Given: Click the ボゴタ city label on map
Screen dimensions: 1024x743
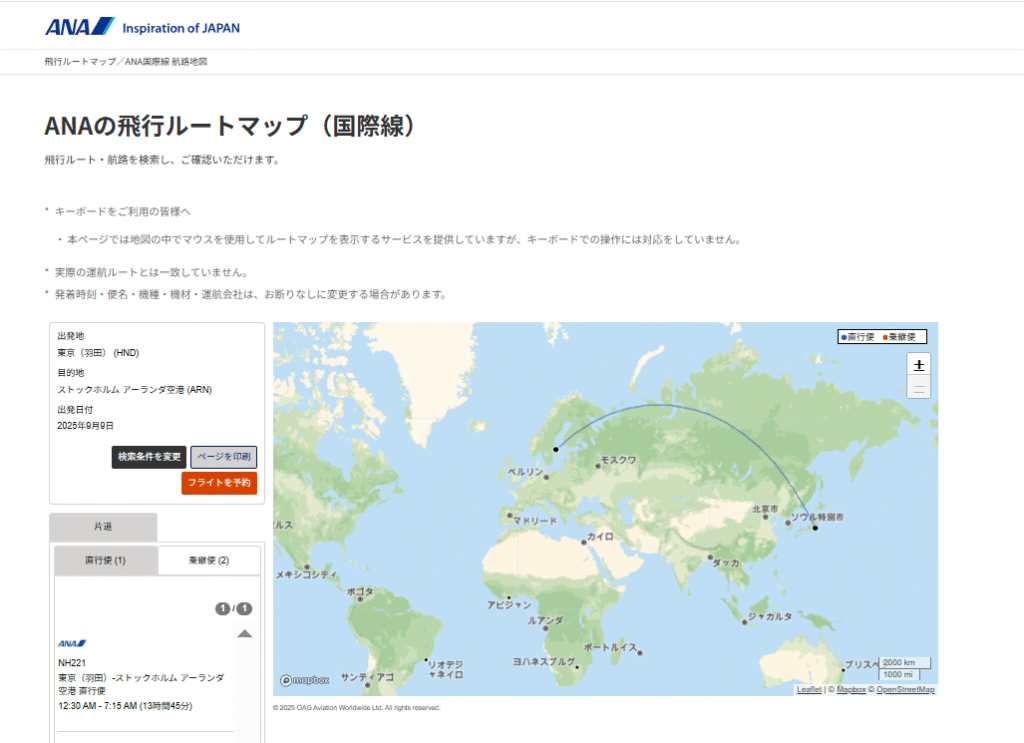Looking at the screenshot, I should [360, 592].
